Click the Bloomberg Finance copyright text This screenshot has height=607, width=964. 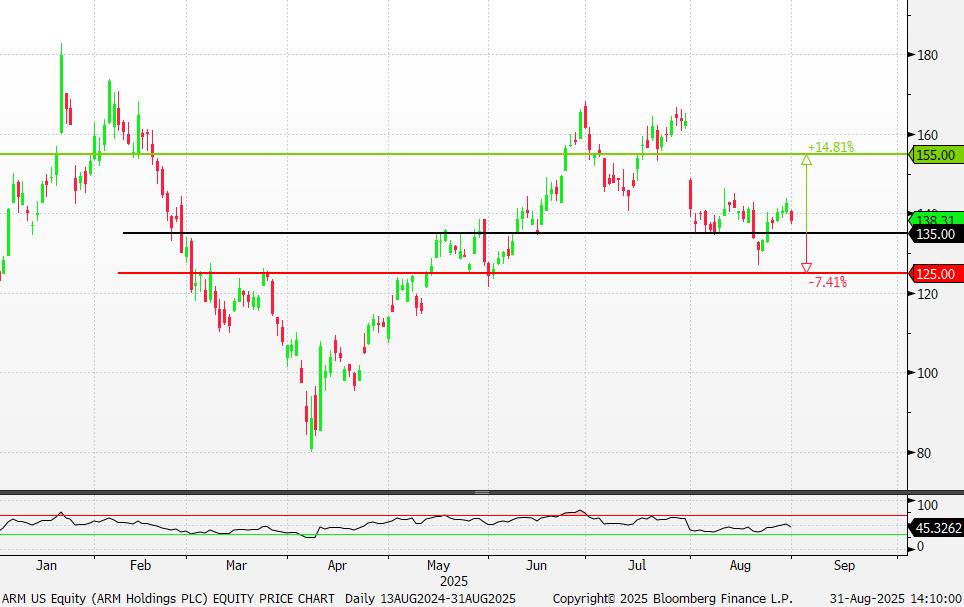click(x=673, y=598)
